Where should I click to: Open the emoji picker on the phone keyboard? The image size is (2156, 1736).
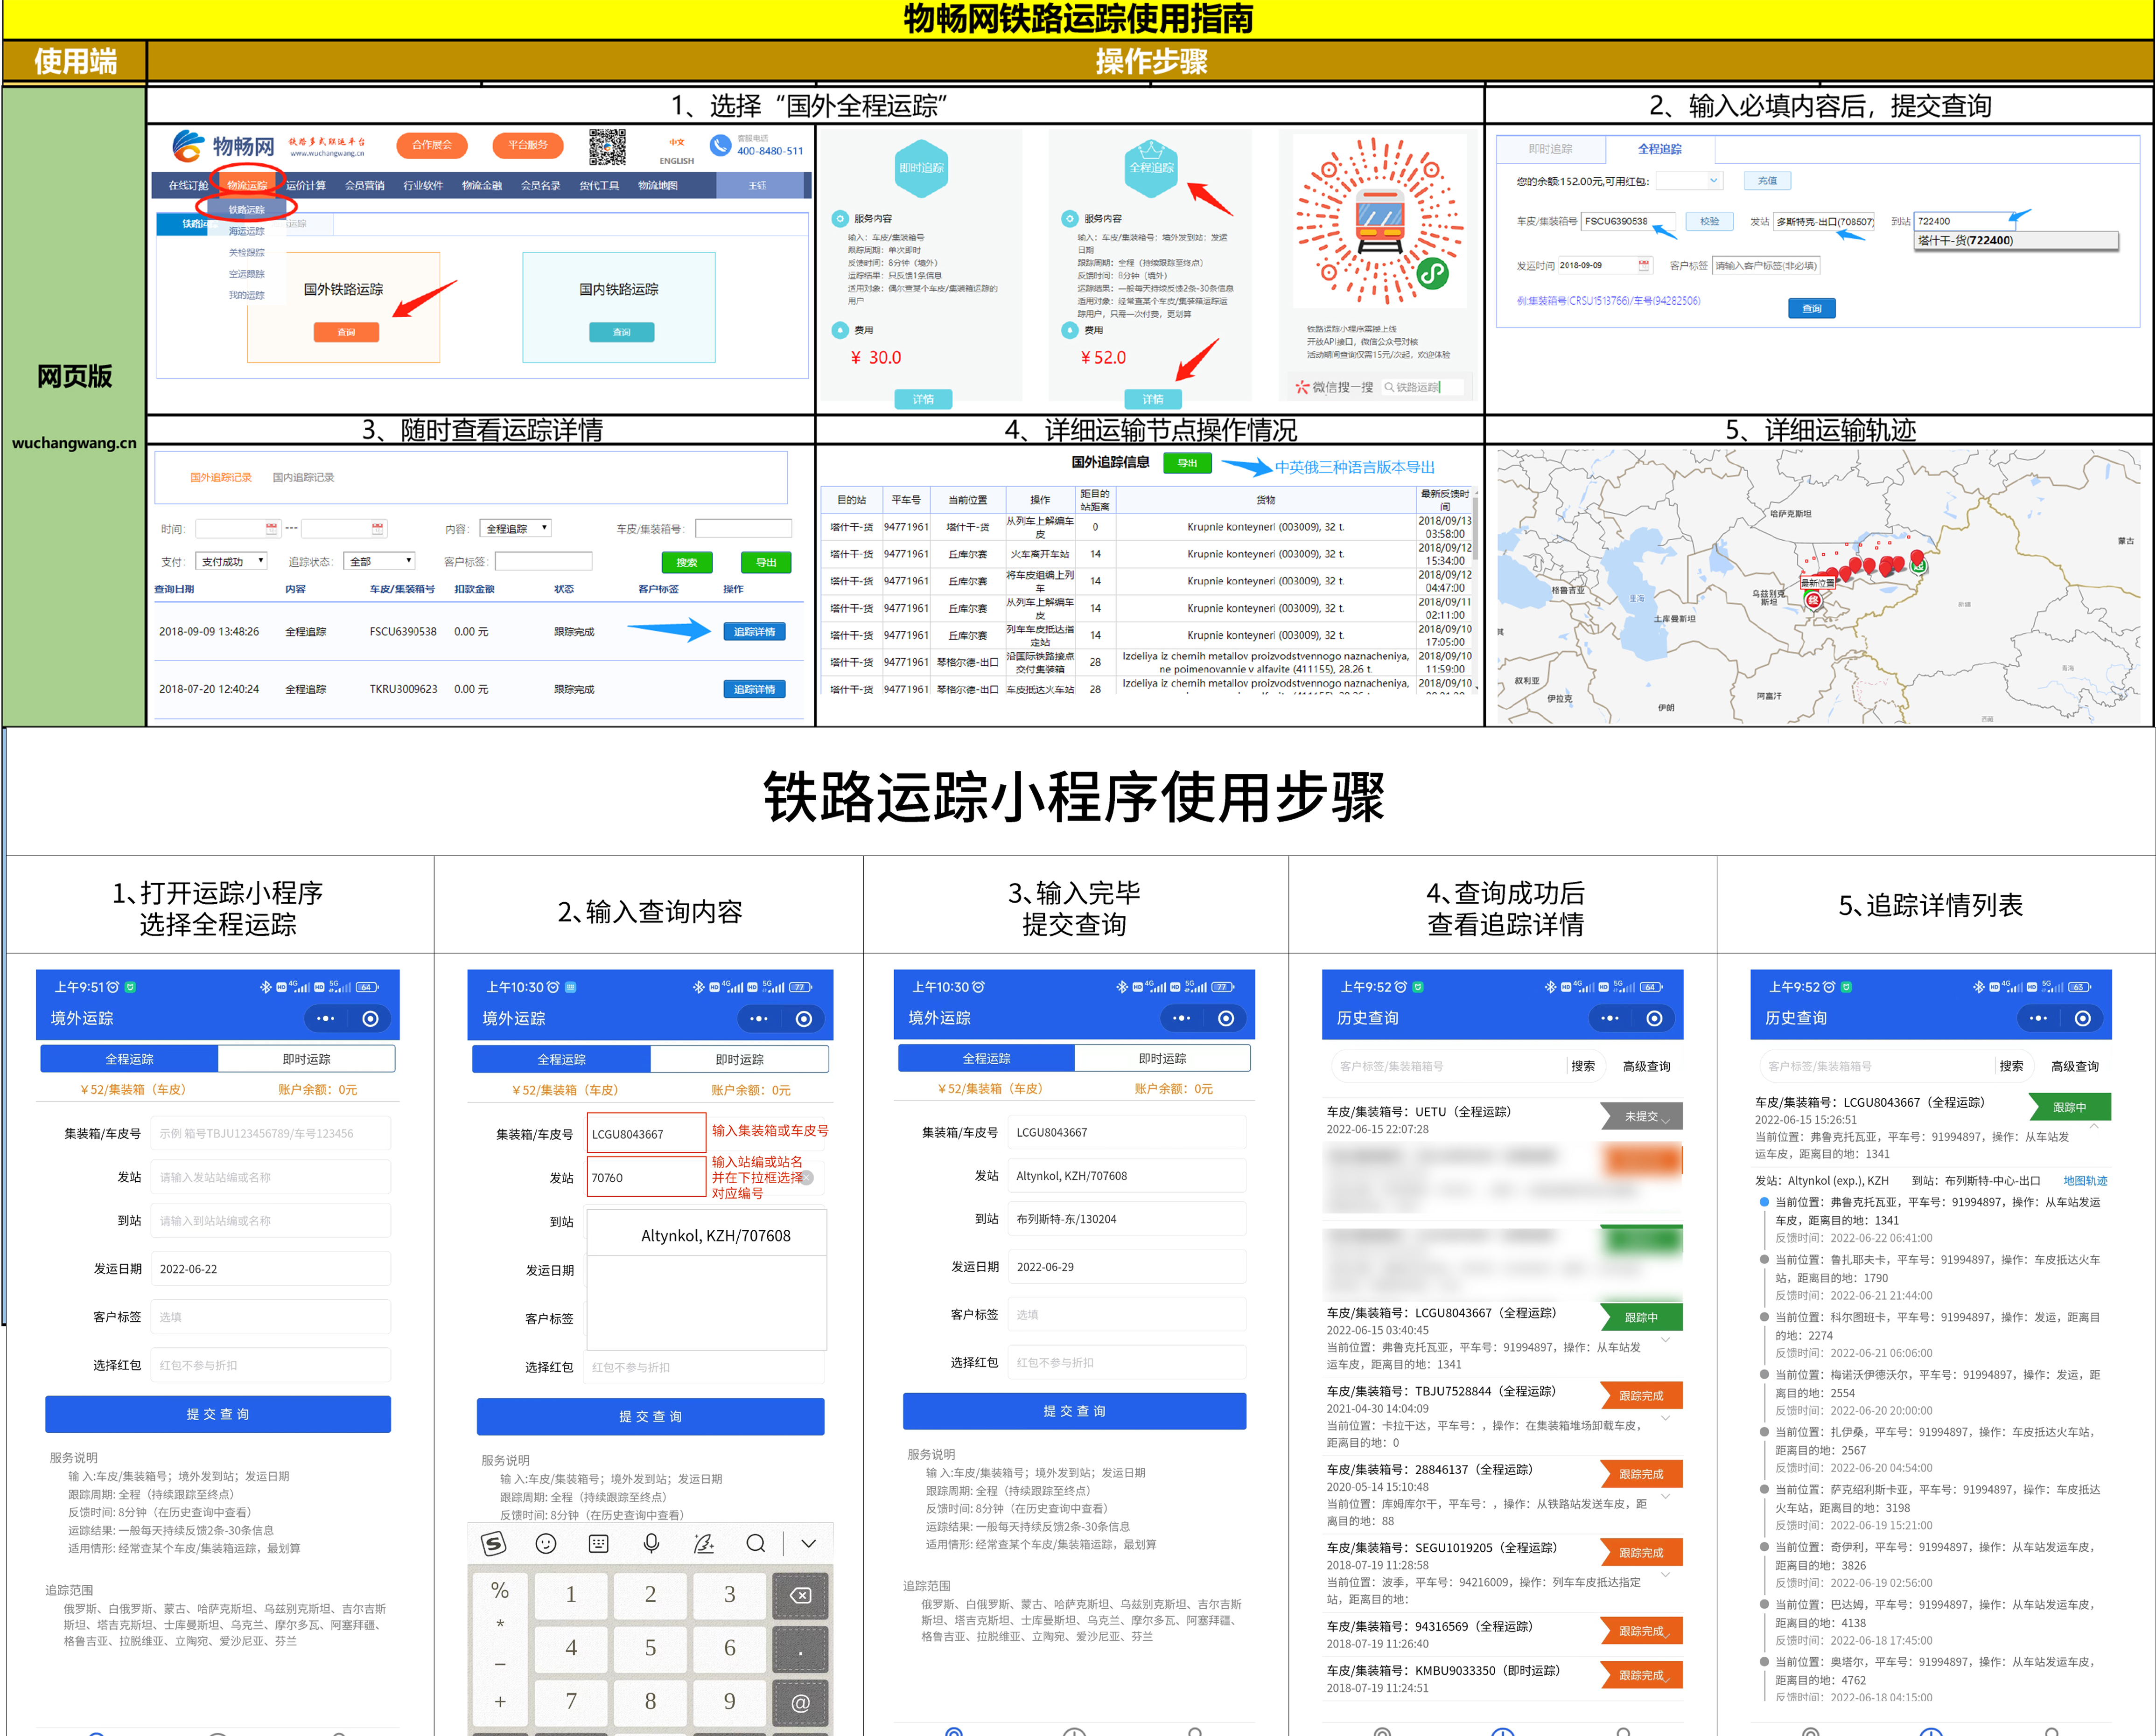pos(546,1544)
